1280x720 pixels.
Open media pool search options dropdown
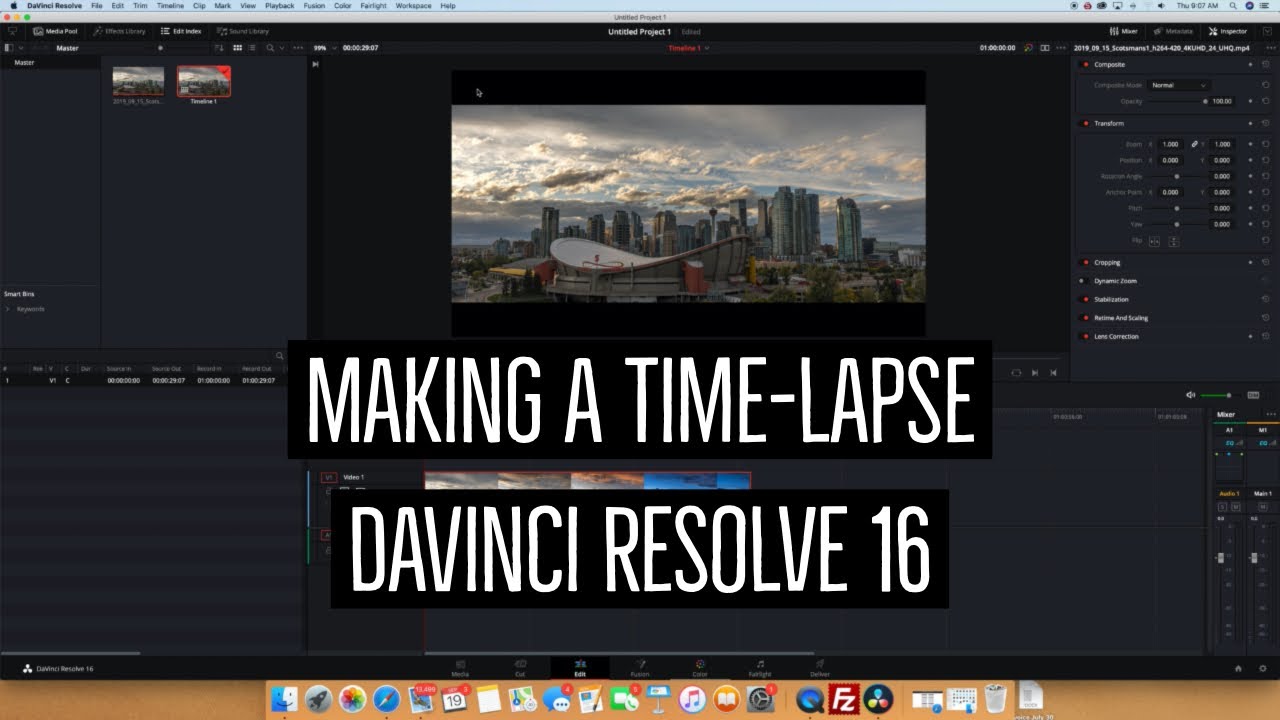282,48
